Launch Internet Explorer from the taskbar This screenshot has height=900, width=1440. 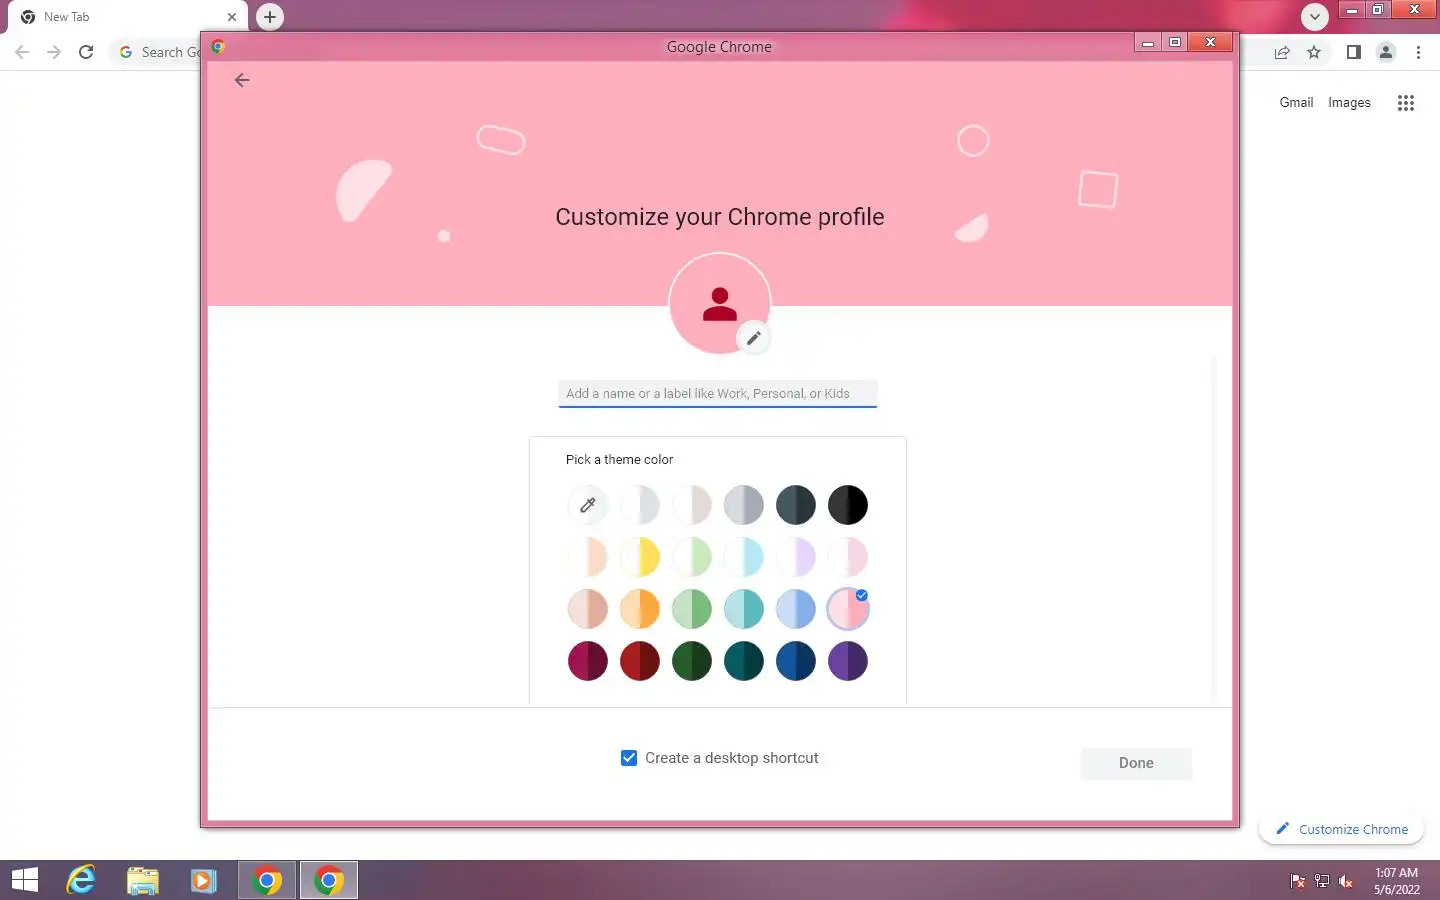81,880
